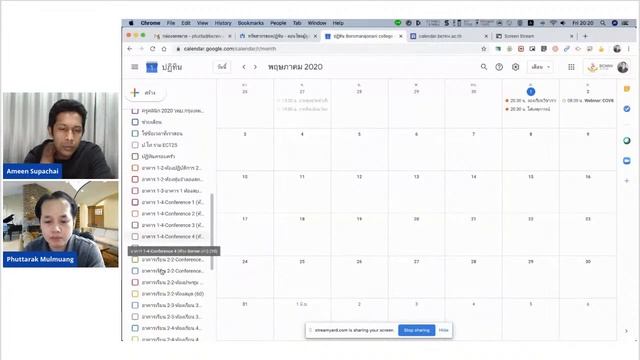Open Google Keep in the side panel
This screenshot has height=360, width=640.
coord(627,89)
